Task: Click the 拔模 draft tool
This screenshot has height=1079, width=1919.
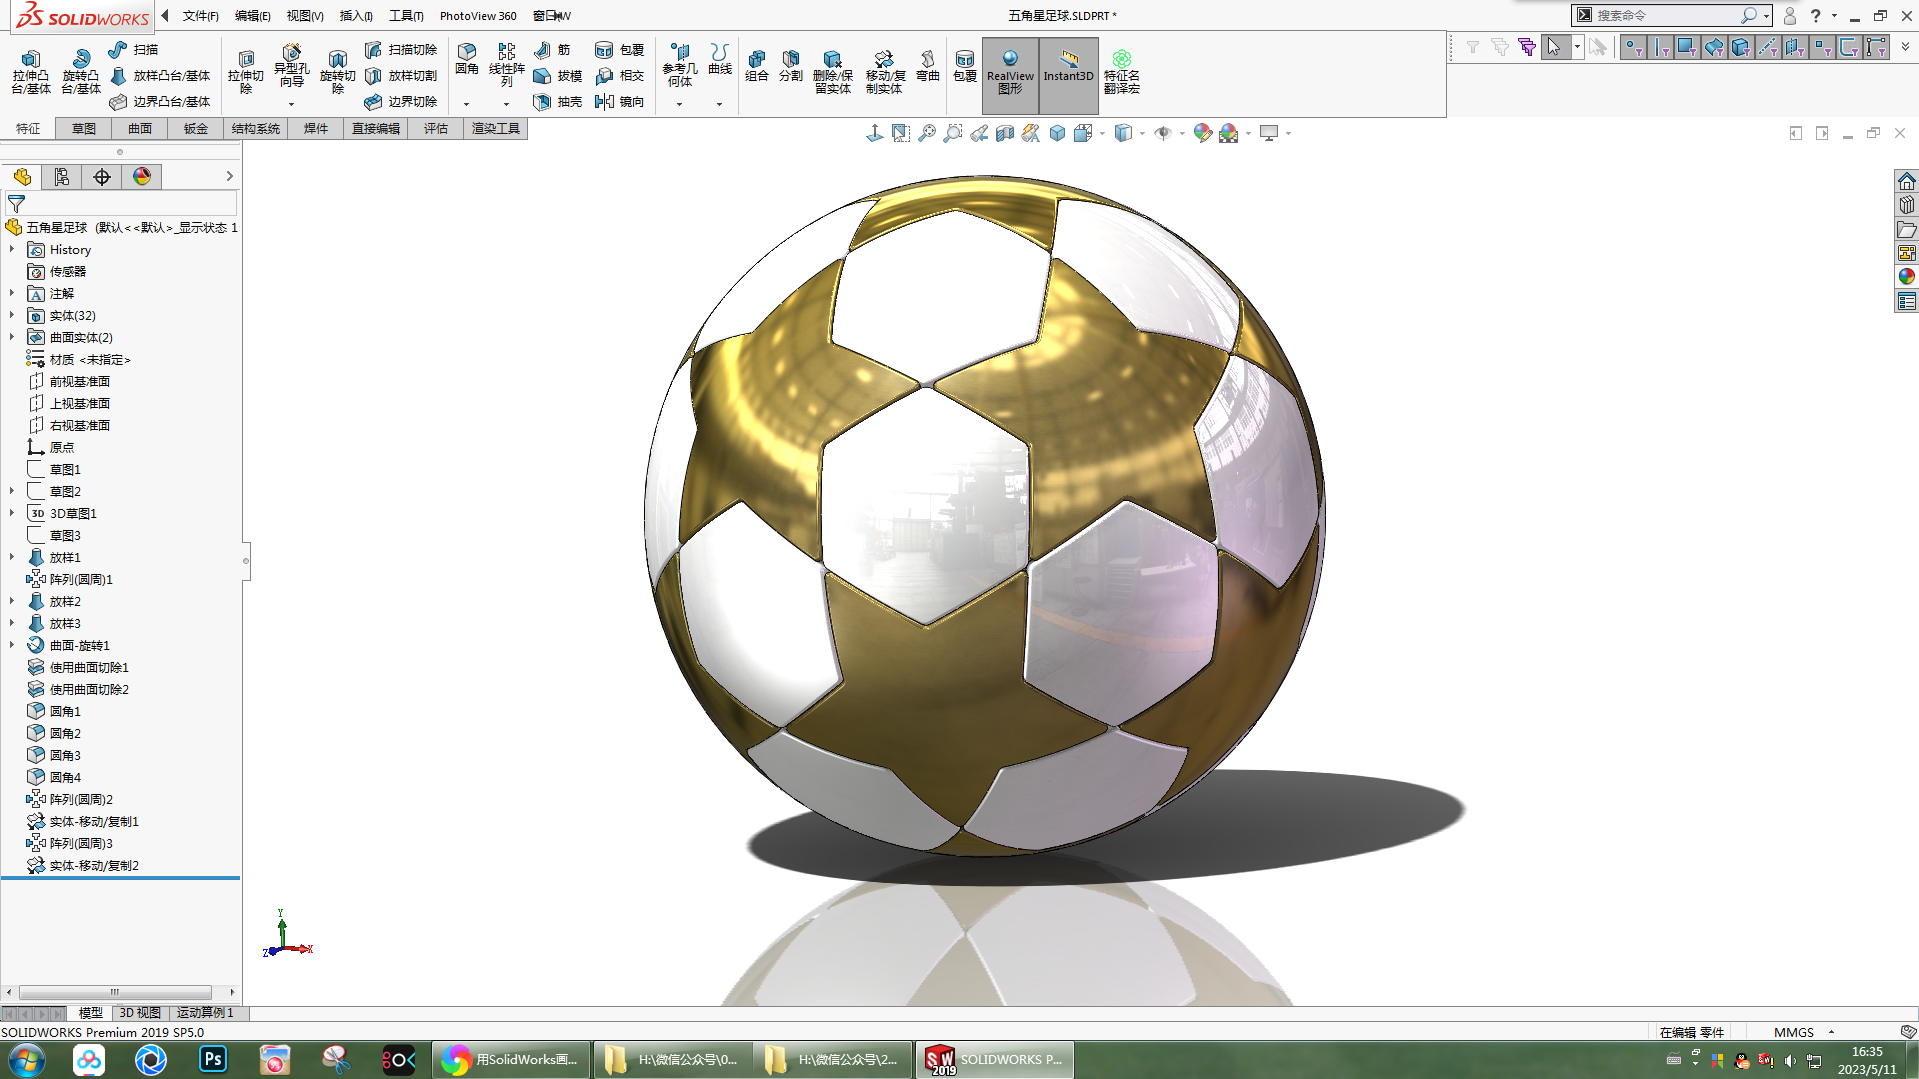Action: pos(558,75)
